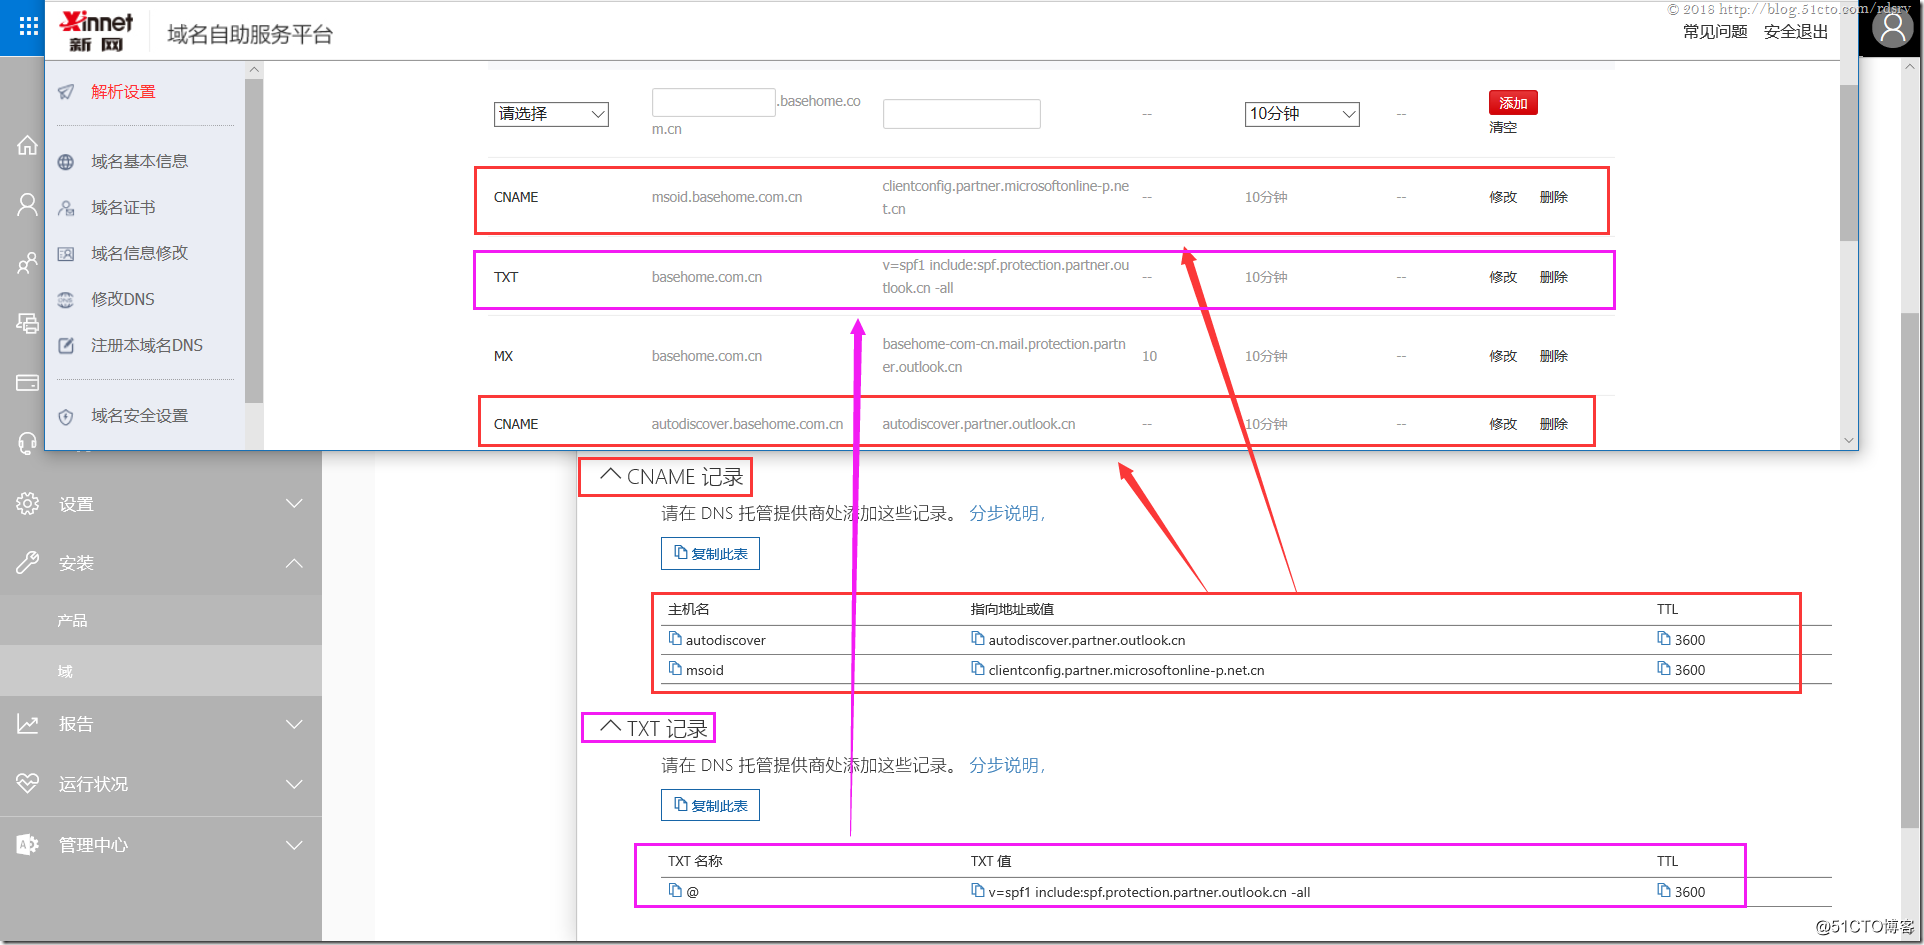
Task: Copy the TTL 3600 of TXT row
Action: 1663,891
